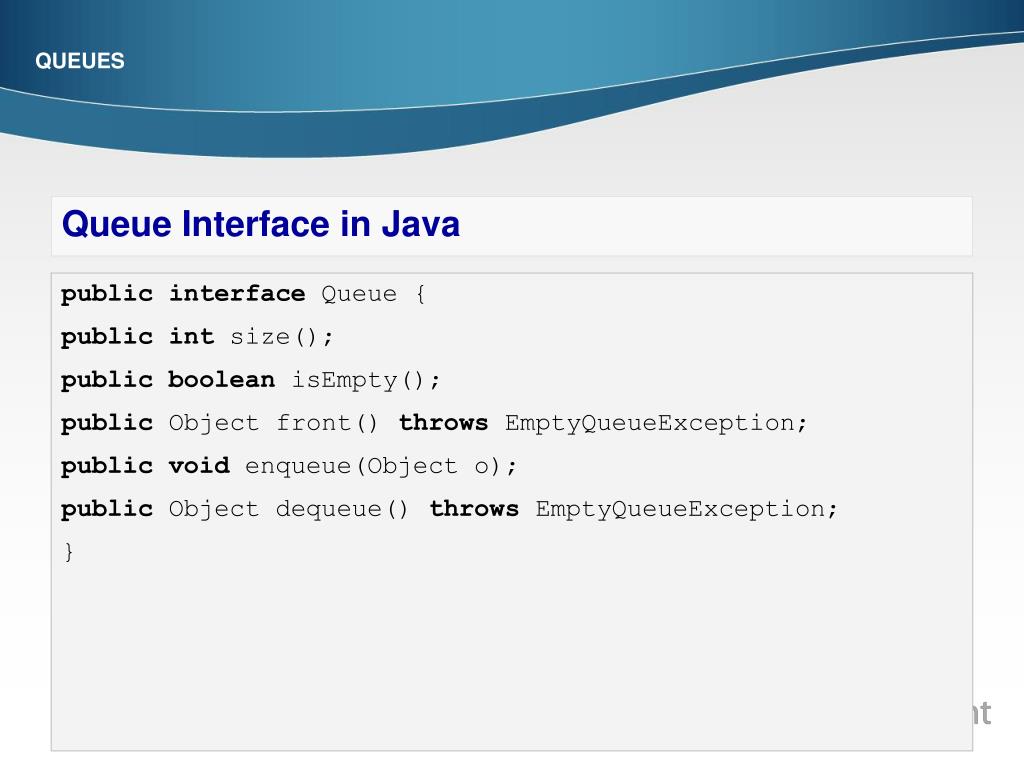Click the 'public interface Queue {' line
1024x768 pixels.
coord(244,295)
